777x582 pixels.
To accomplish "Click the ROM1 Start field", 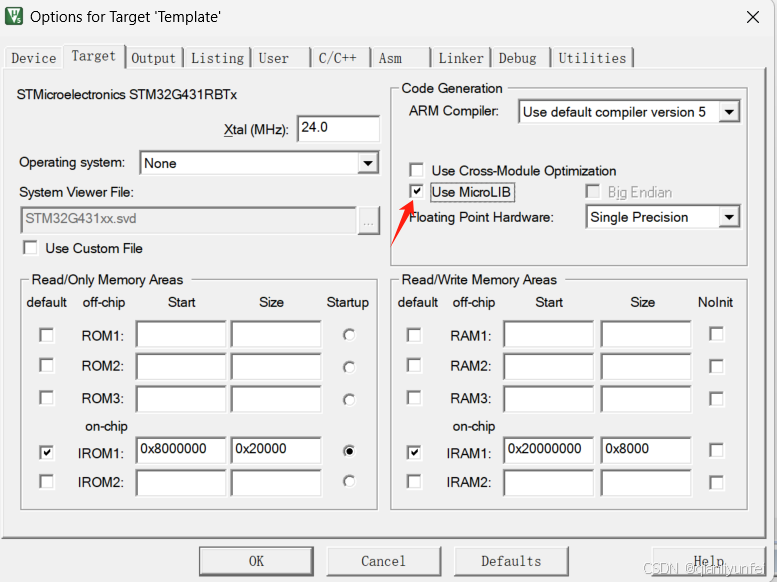I will coord(181,334).
